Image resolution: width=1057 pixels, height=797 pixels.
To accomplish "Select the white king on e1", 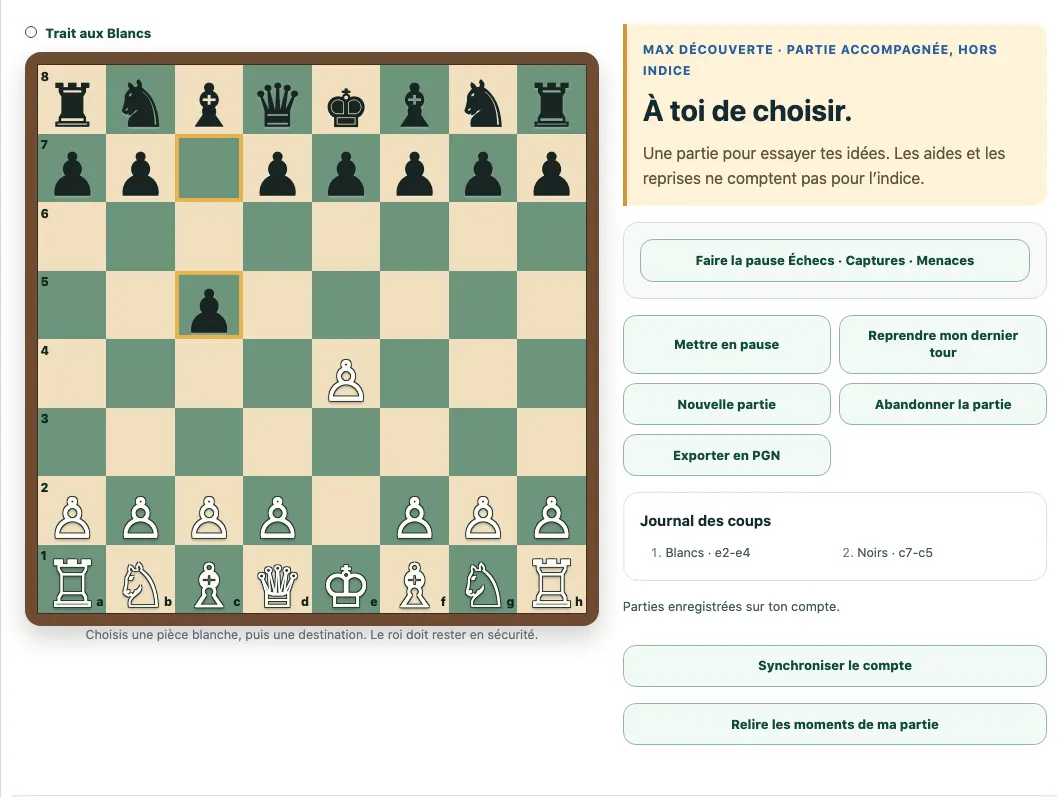I will (346, 579).
